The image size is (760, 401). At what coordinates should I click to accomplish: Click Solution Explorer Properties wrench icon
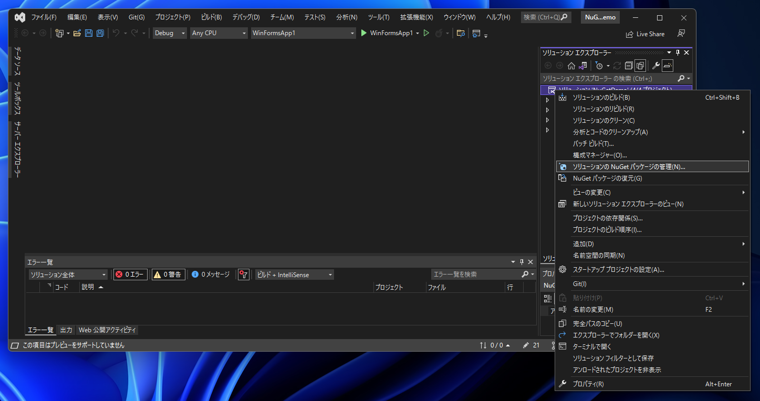(x=656, y=66)
